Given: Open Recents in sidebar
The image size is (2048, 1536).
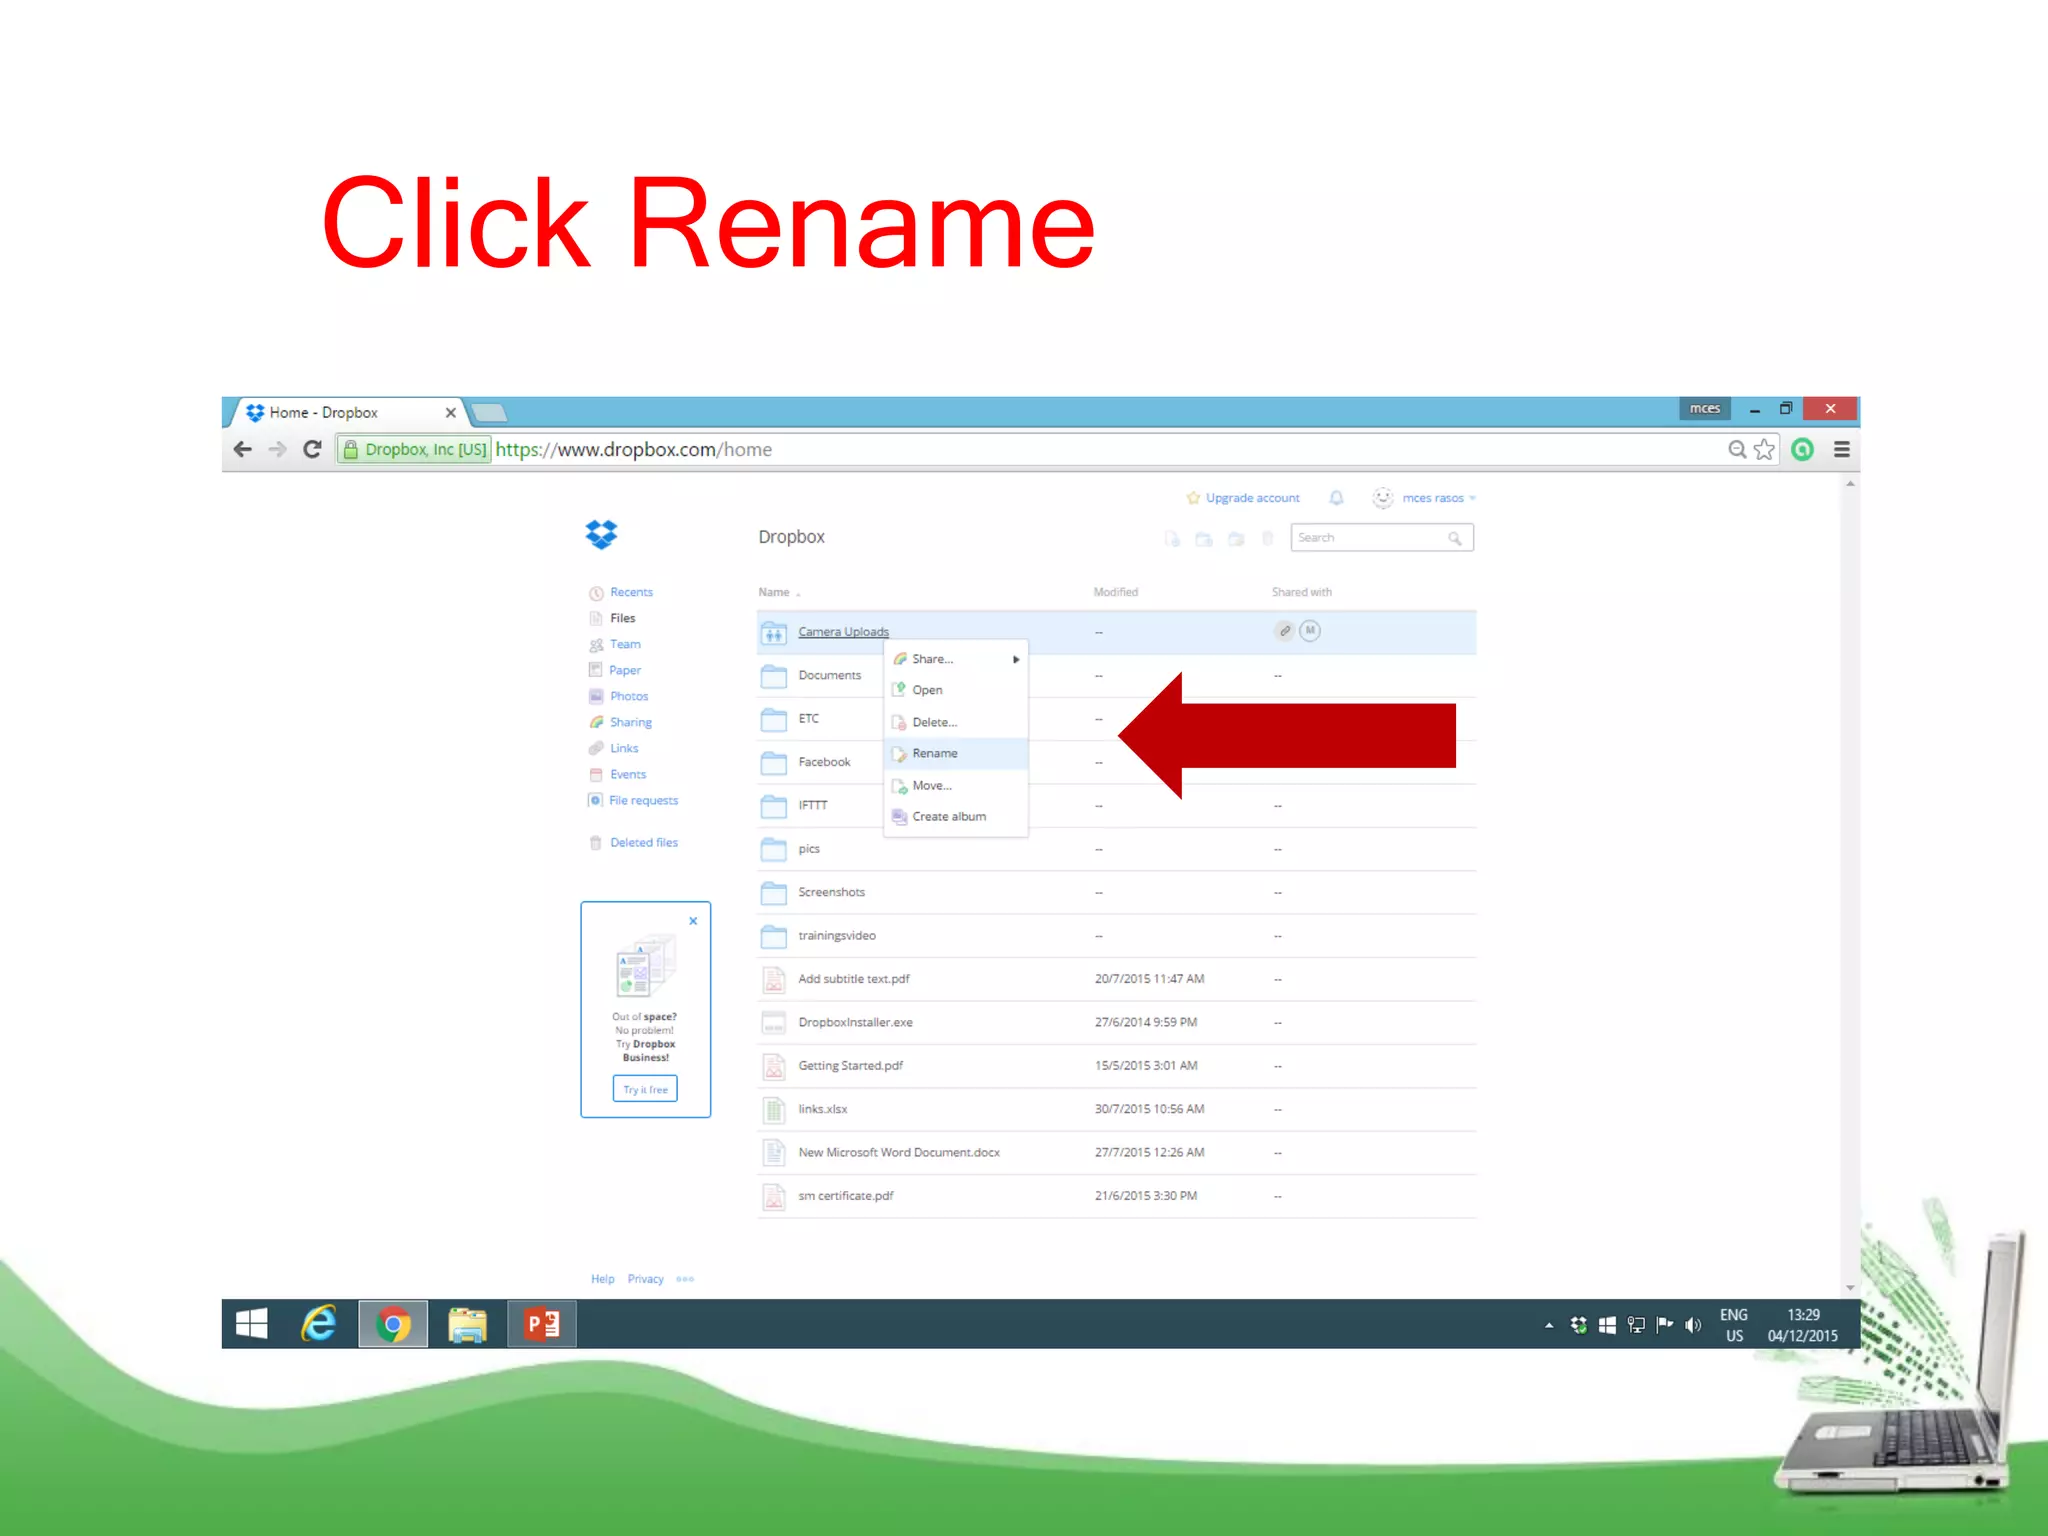Looking at the screenshot, I should coord(631,592).
